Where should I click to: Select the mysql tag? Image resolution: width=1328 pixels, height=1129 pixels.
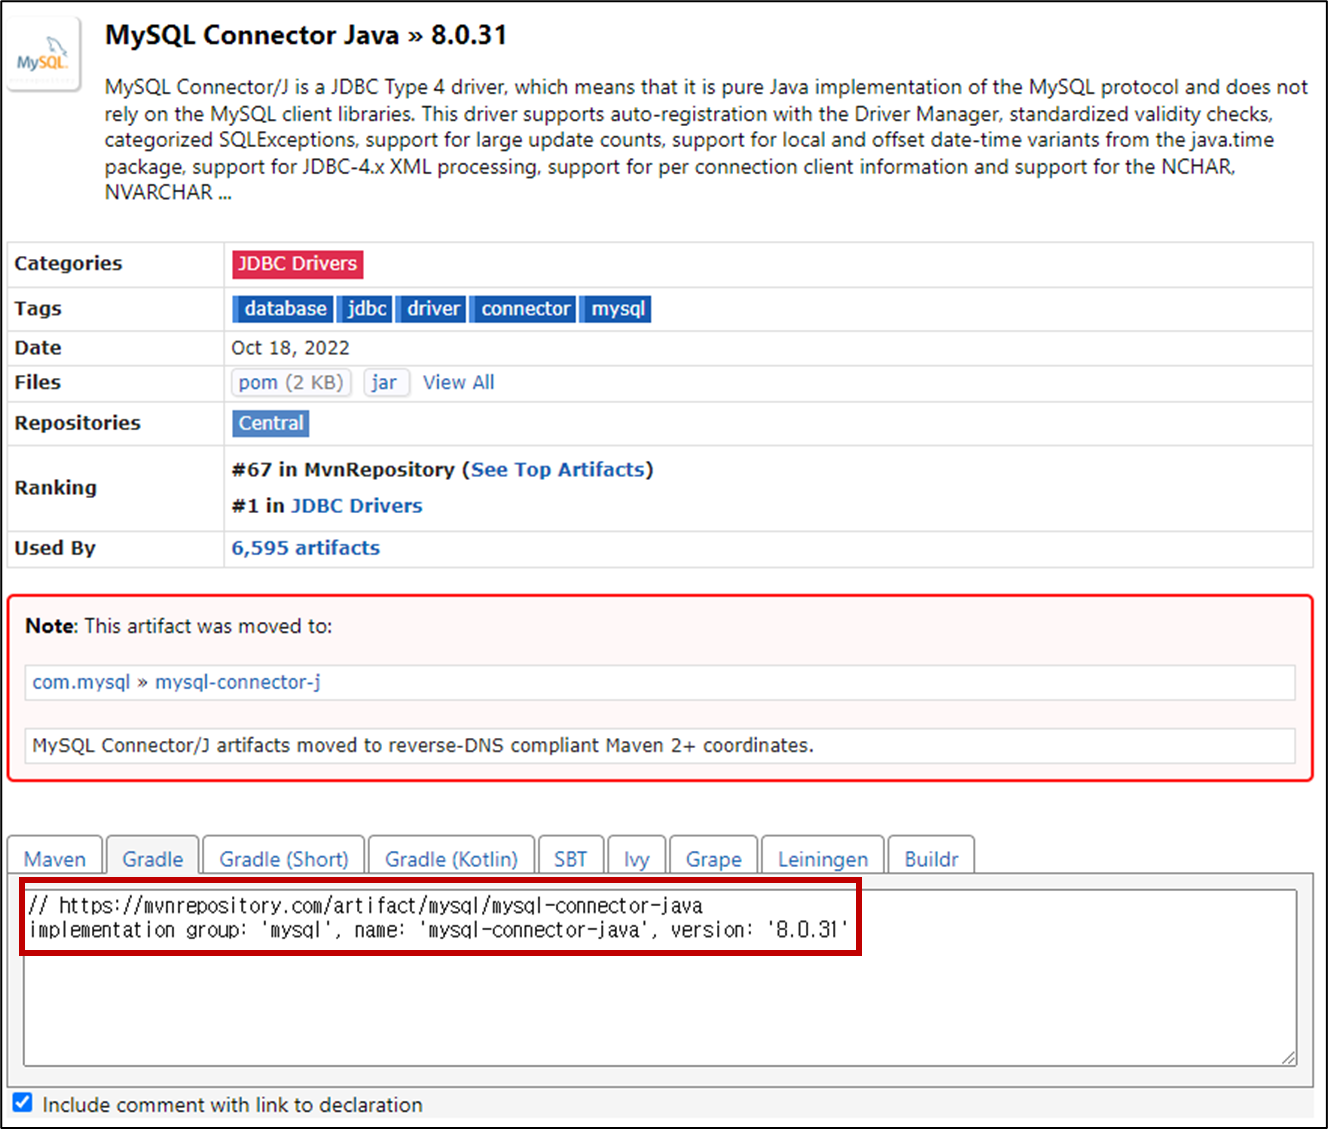[618, 309]
